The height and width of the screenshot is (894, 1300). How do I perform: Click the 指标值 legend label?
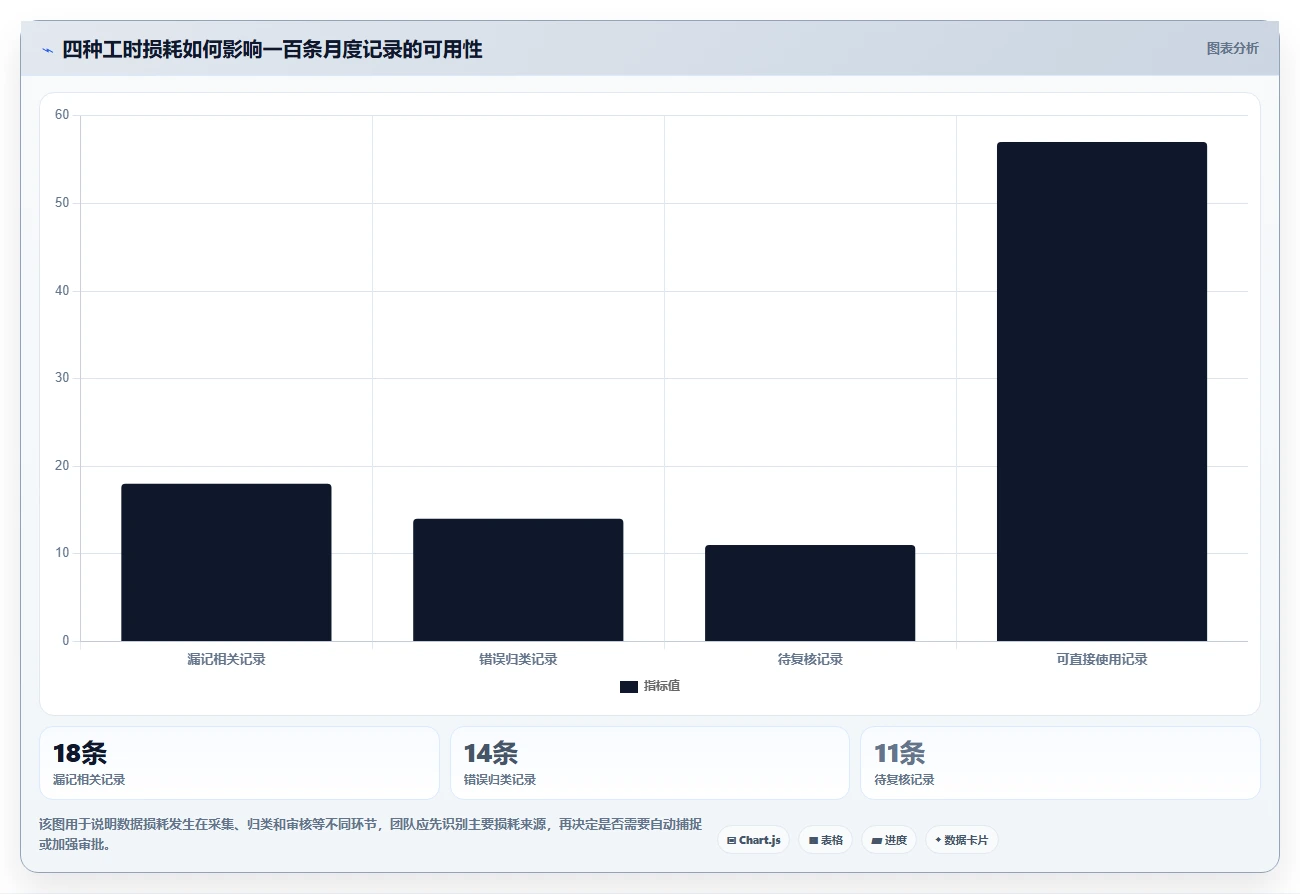[x=662, y=686]
